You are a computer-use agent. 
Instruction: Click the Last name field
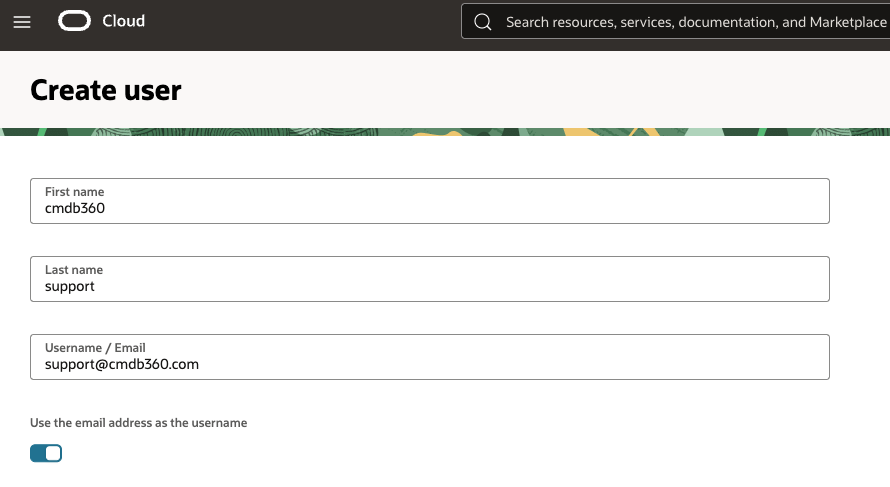click(x=430, y=279)
